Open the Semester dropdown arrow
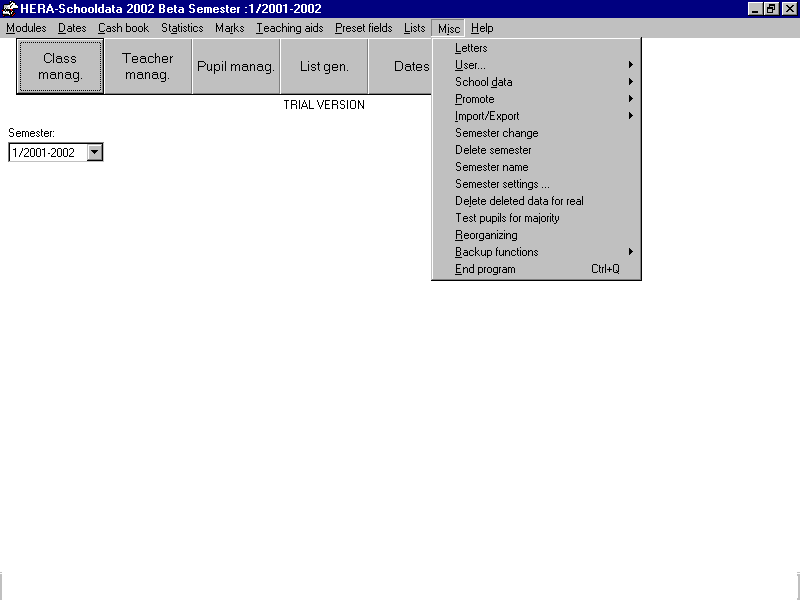800x600 pixels. (x=94, y=152)
